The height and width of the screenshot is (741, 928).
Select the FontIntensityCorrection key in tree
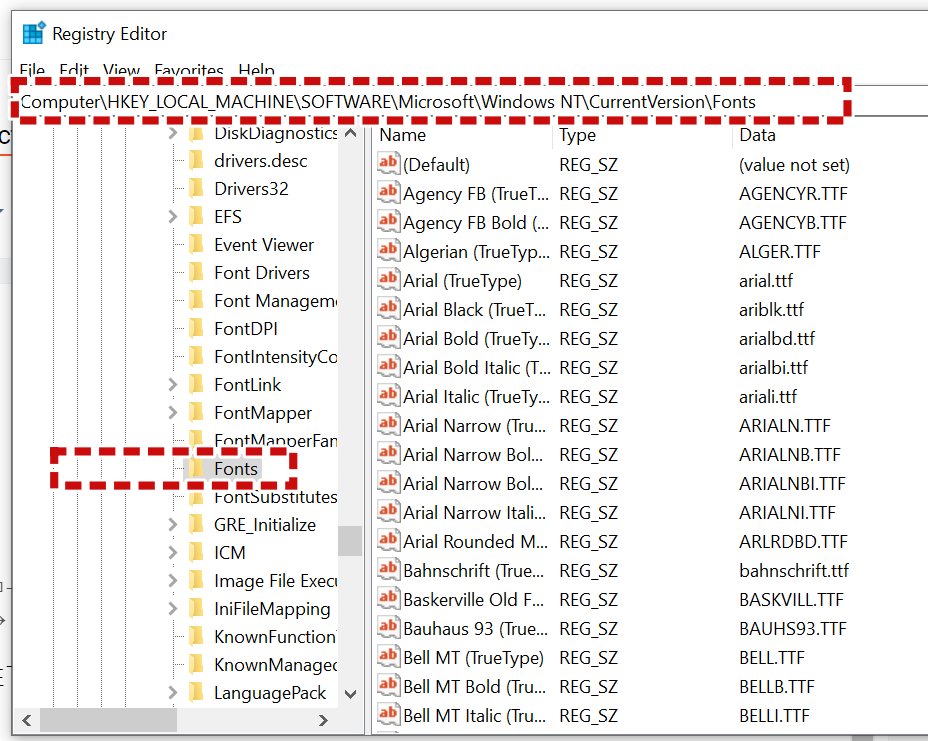(x=276, y=356)
